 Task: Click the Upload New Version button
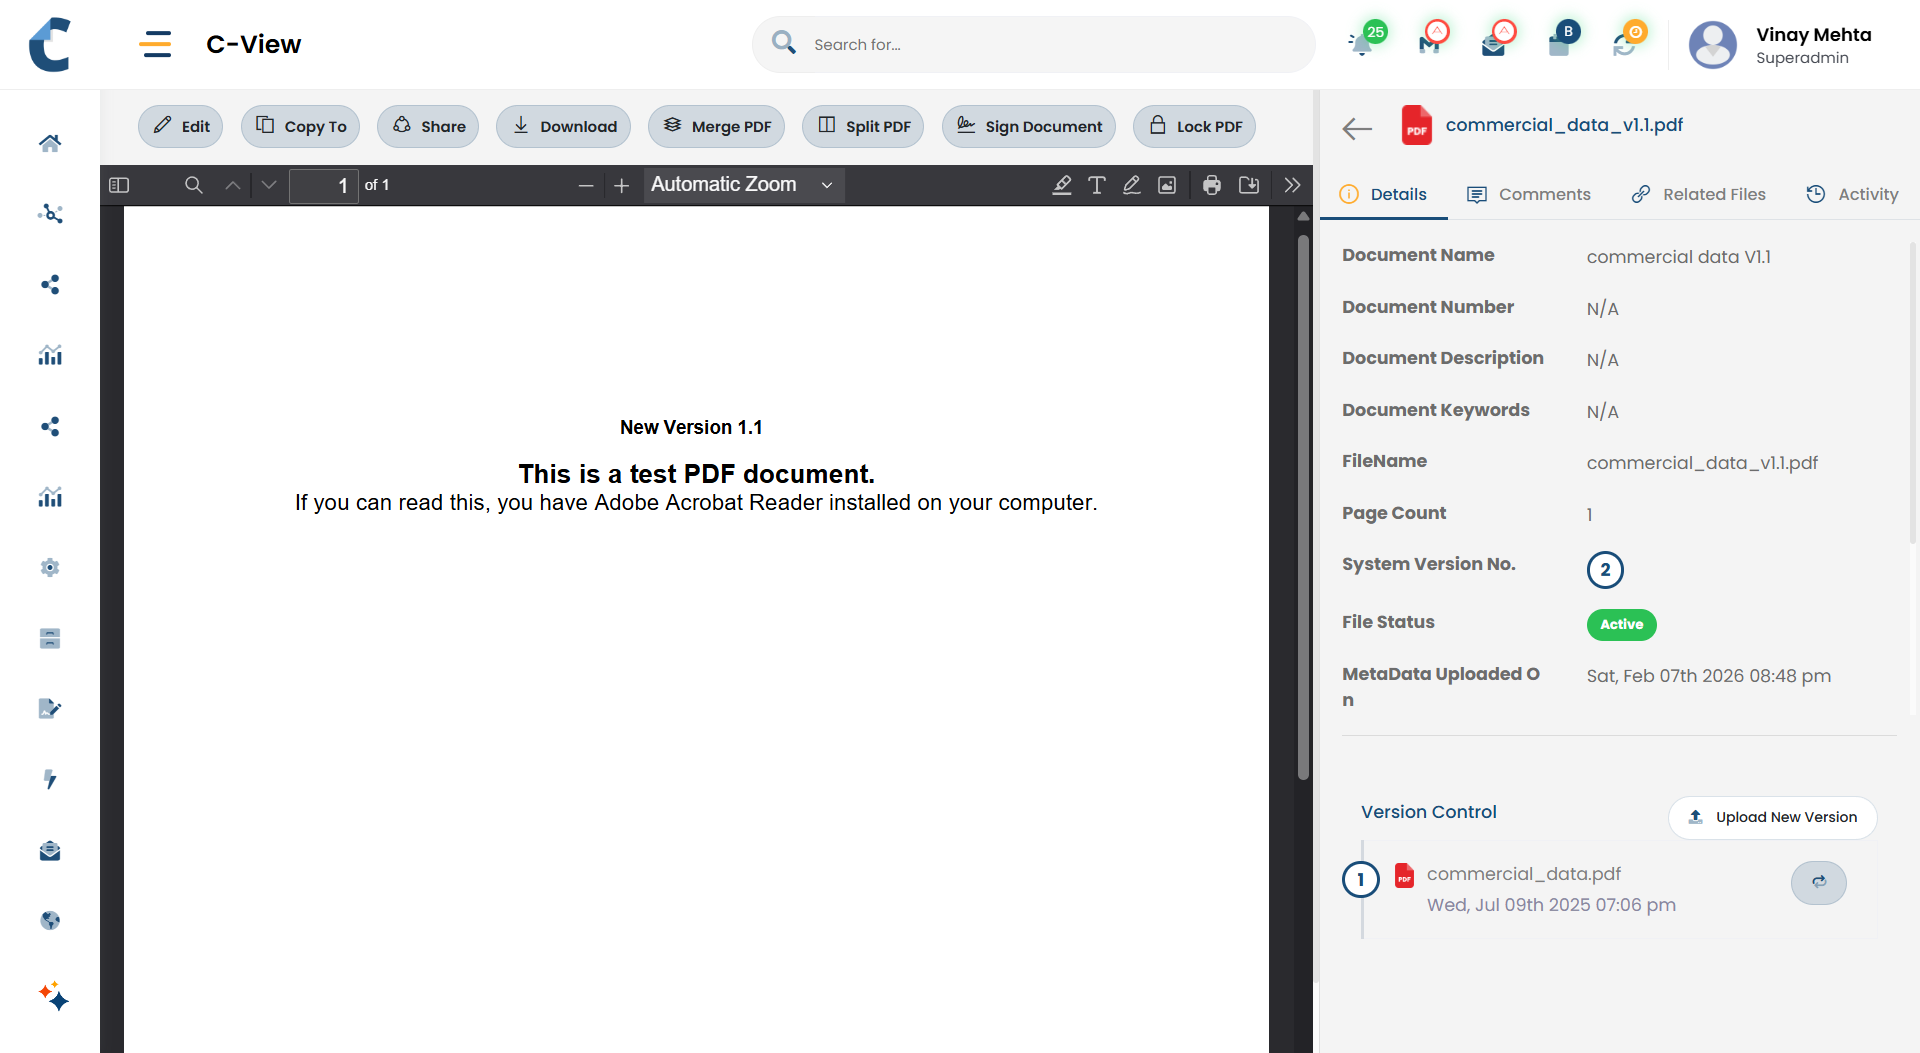(x=1772, y=817)
